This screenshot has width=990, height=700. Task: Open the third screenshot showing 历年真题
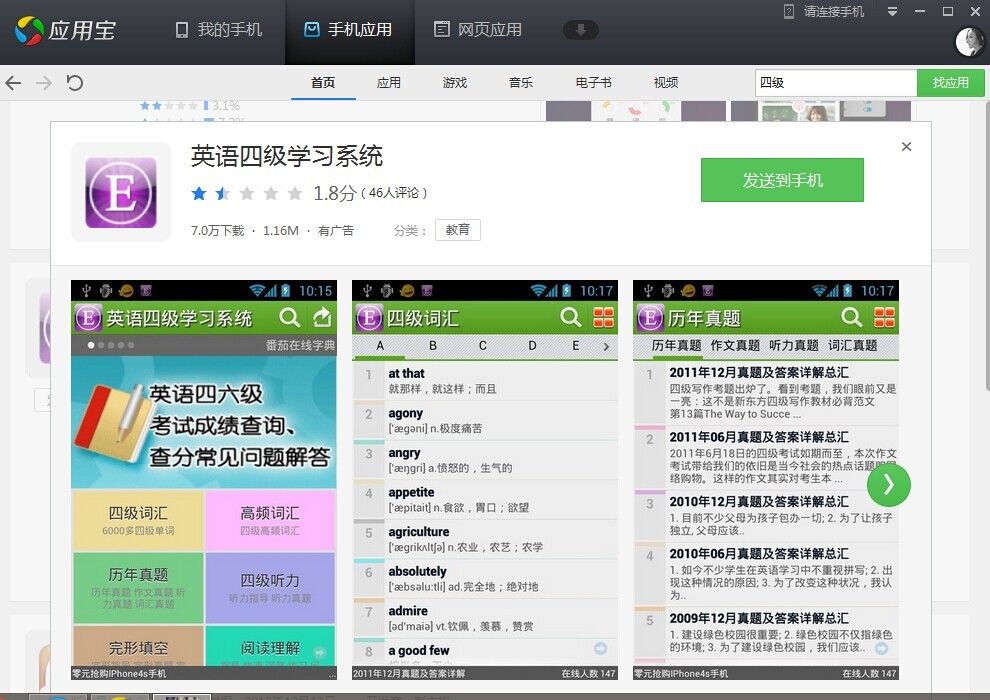[766, 480]
